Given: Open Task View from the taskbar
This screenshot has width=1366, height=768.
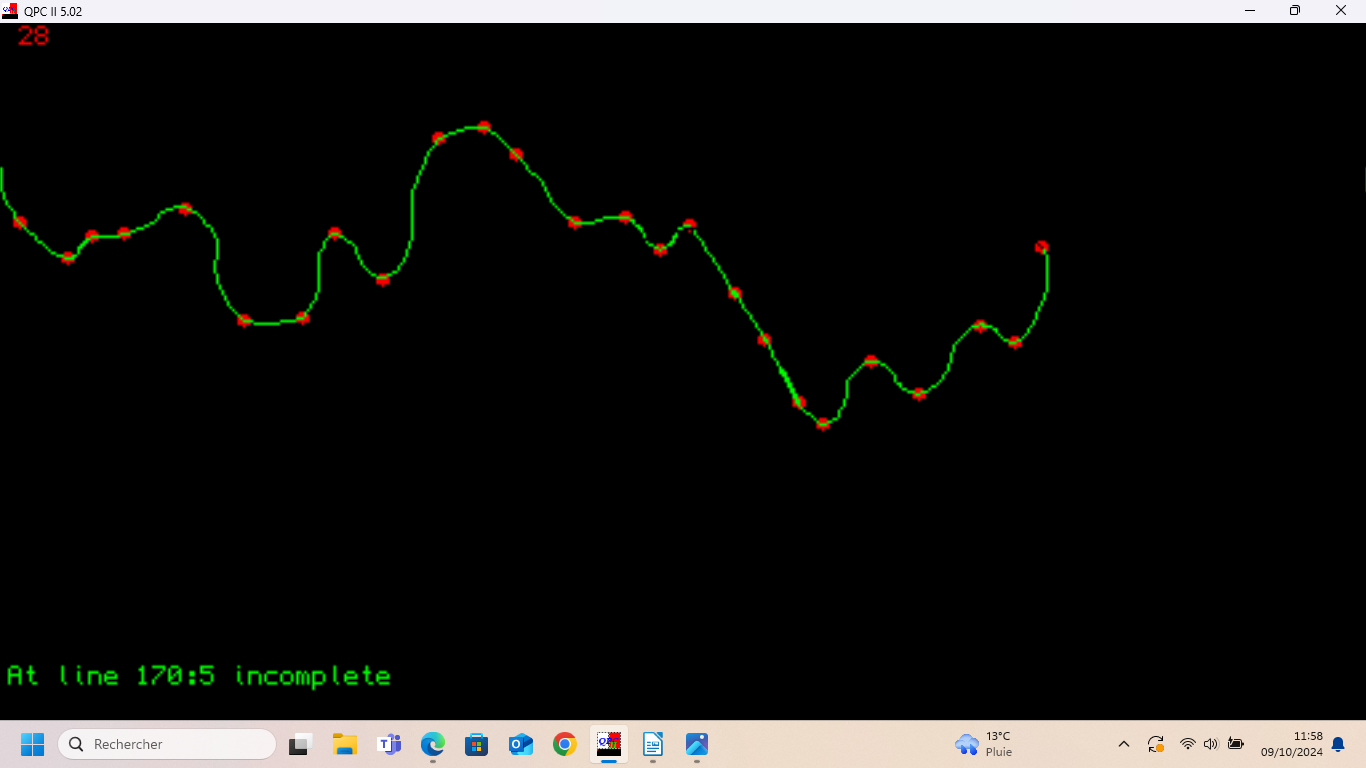Looking at the screenshot, I should click(300, 744).
